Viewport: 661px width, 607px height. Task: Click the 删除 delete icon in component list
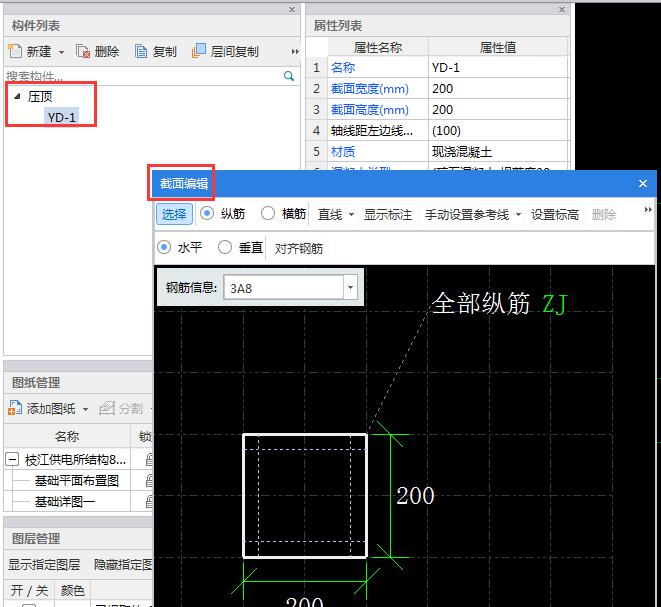[83, 51]
